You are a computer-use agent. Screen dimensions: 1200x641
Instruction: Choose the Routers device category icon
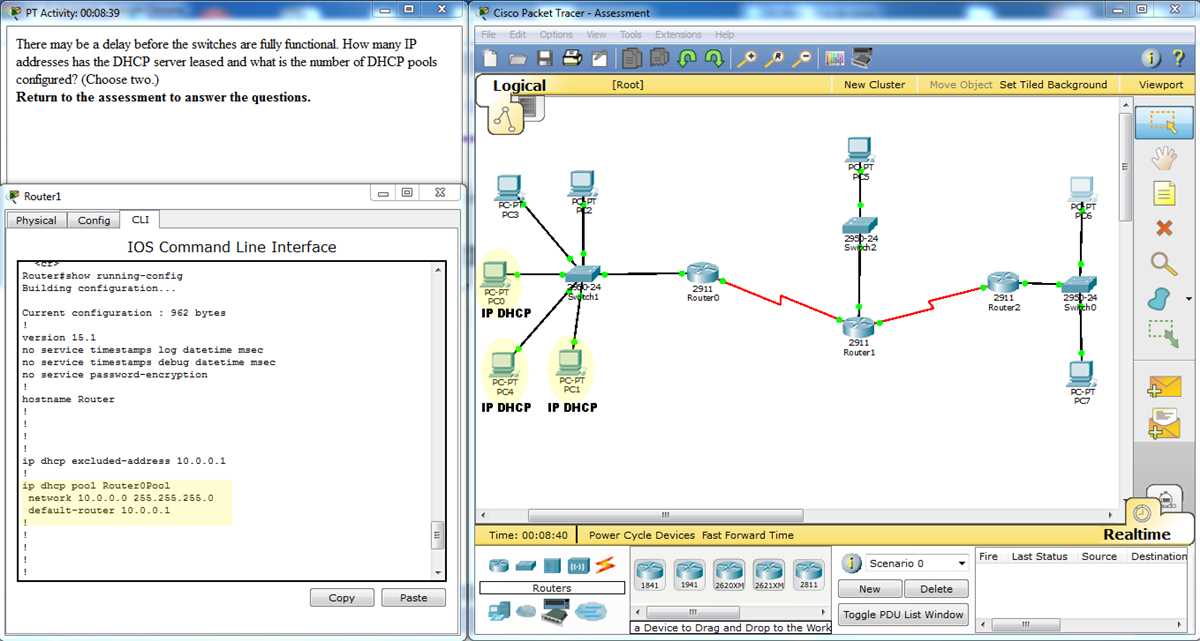[499, 565]
